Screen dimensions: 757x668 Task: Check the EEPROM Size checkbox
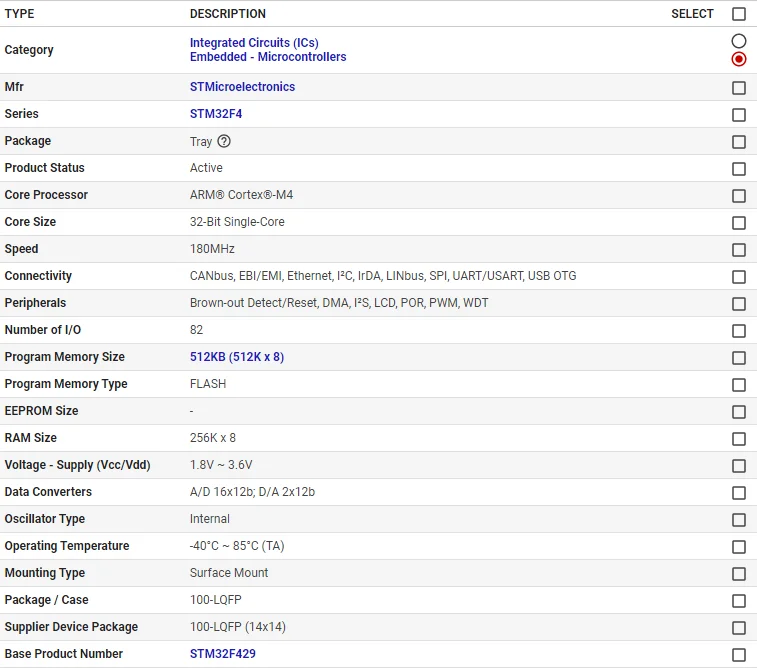pyautogui.click(x=739, y=412)
